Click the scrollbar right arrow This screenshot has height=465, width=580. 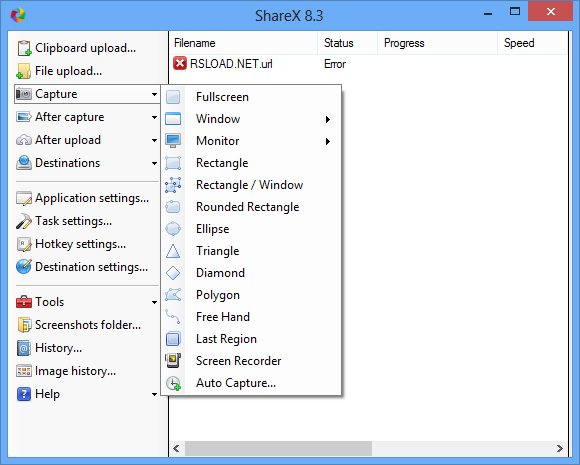tap(560, 448)
